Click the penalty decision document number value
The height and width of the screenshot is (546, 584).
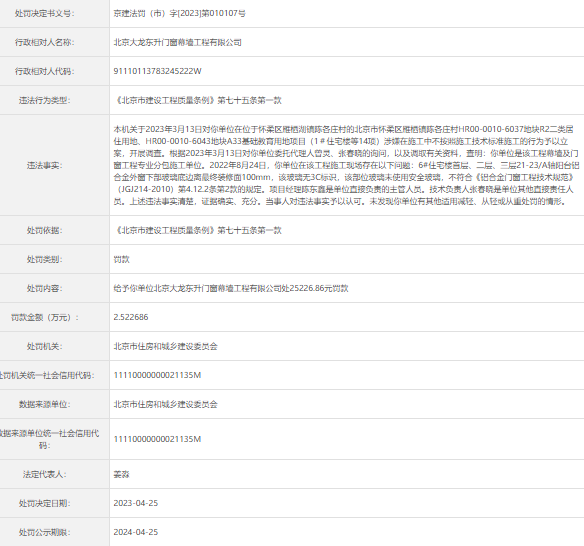tap(180, 13)
